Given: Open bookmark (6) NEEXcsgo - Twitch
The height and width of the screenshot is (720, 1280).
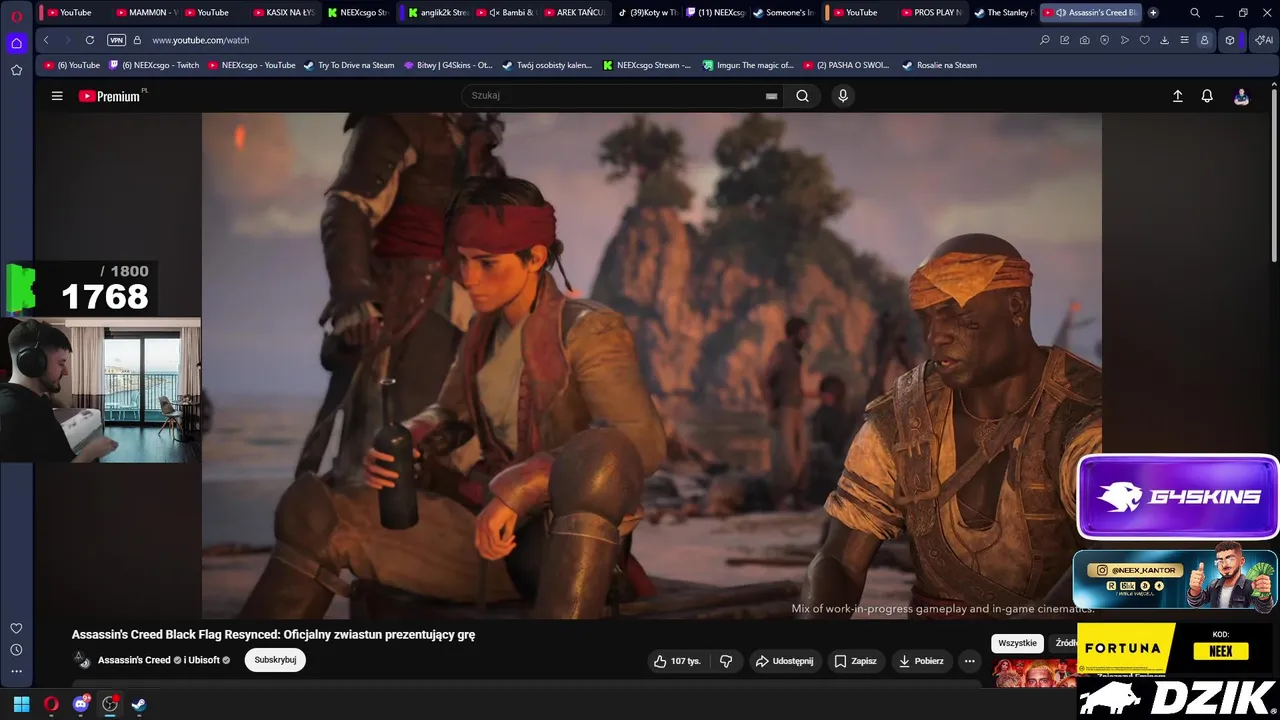Looking at the screenshot, I should click(154, 65).
